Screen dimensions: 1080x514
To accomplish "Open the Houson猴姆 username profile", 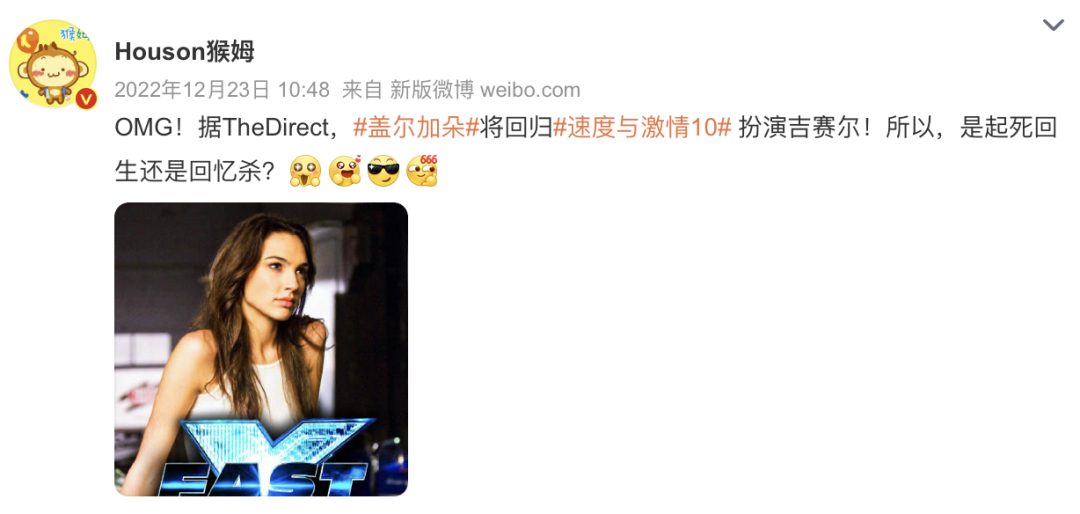I will (185, 52).
